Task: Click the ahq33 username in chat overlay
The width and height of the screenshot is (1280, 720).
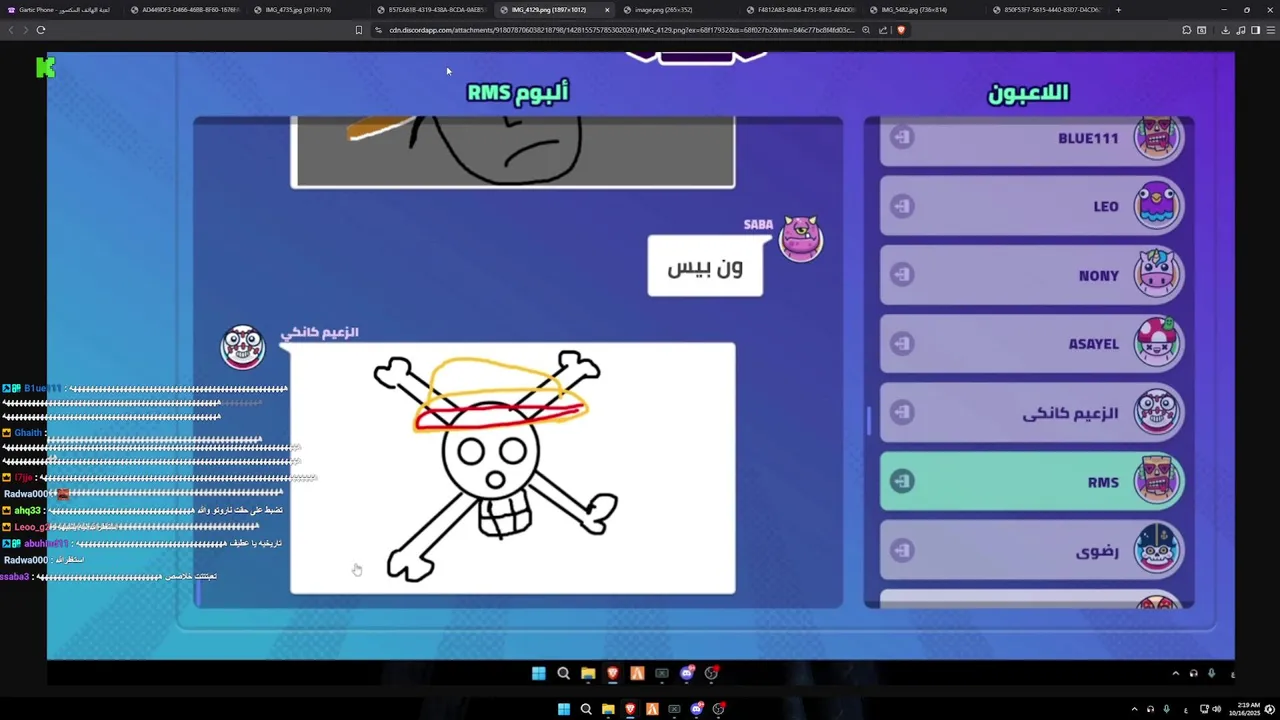Action: point(27,511)
